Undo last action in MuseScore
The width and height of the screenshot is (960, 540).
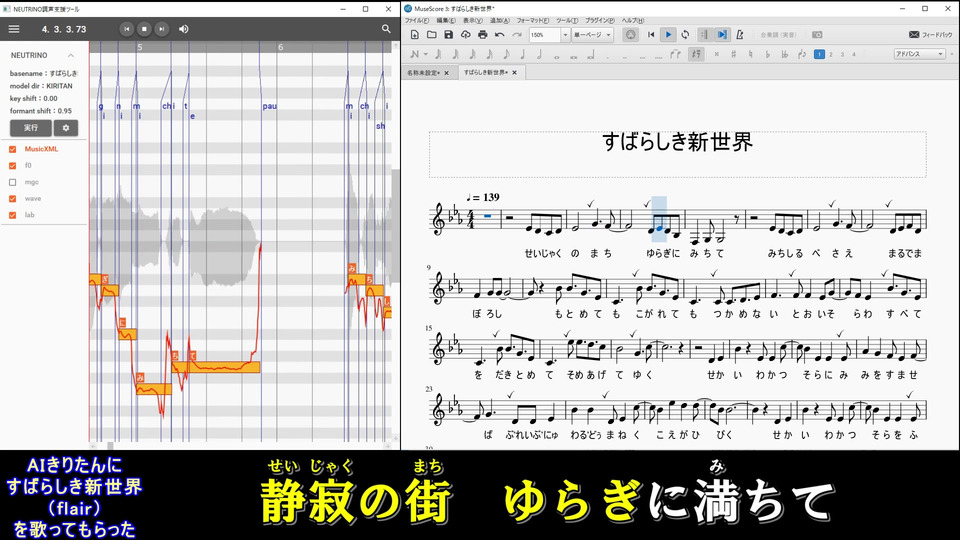(x=500, y=35)
